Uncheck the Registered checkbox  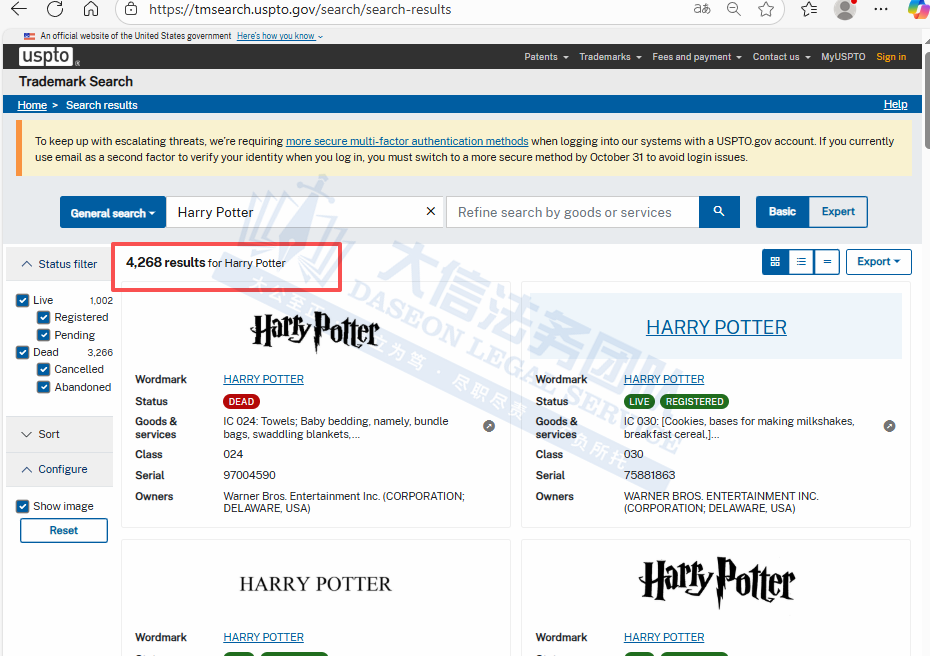tap(43, 317)
